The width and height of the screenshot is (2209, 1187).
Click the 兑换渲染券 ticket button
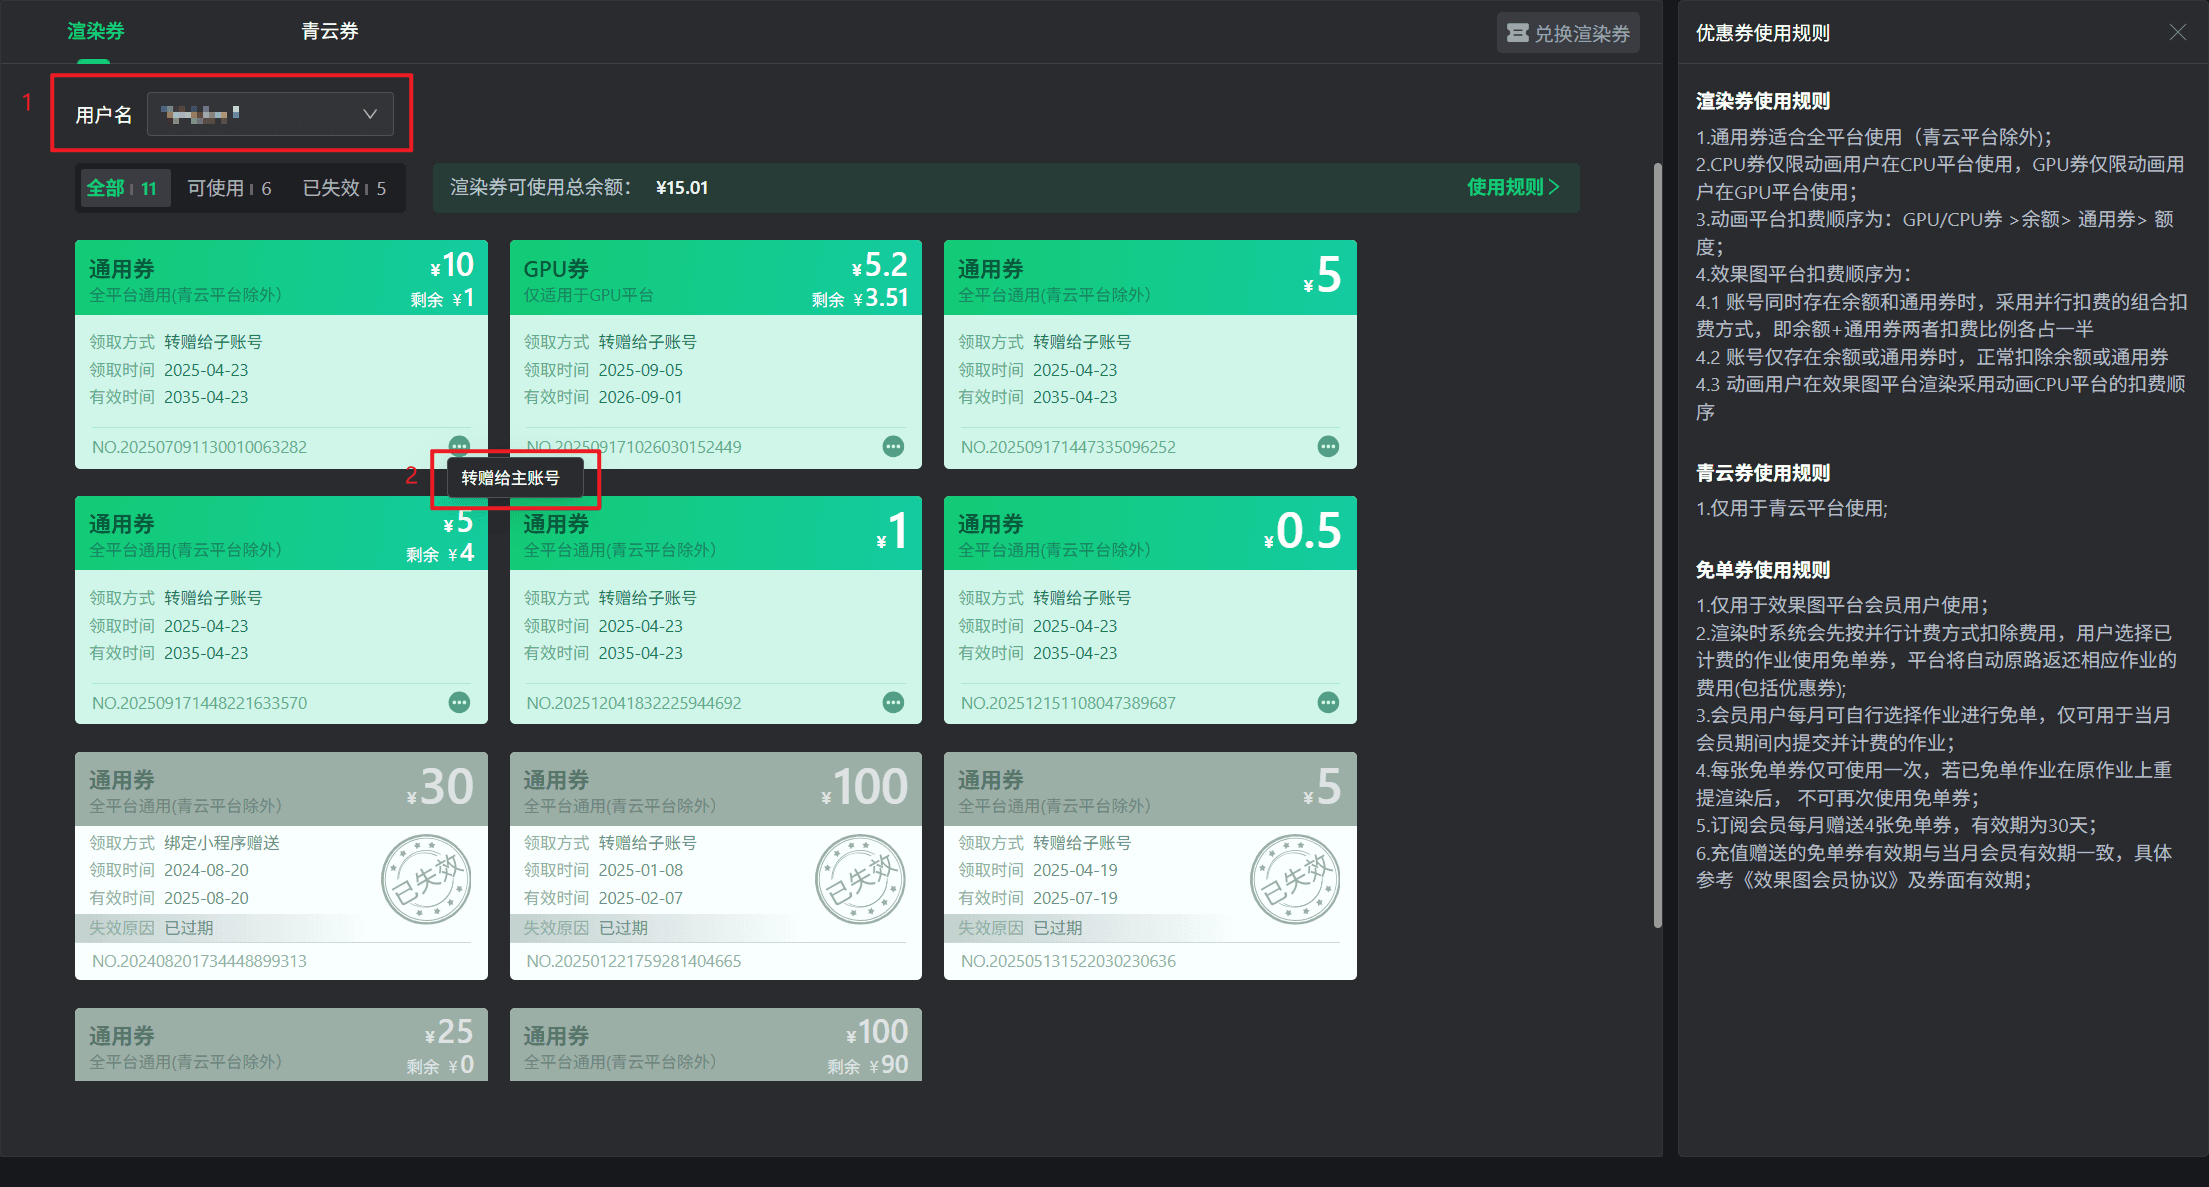point(1568,33)
